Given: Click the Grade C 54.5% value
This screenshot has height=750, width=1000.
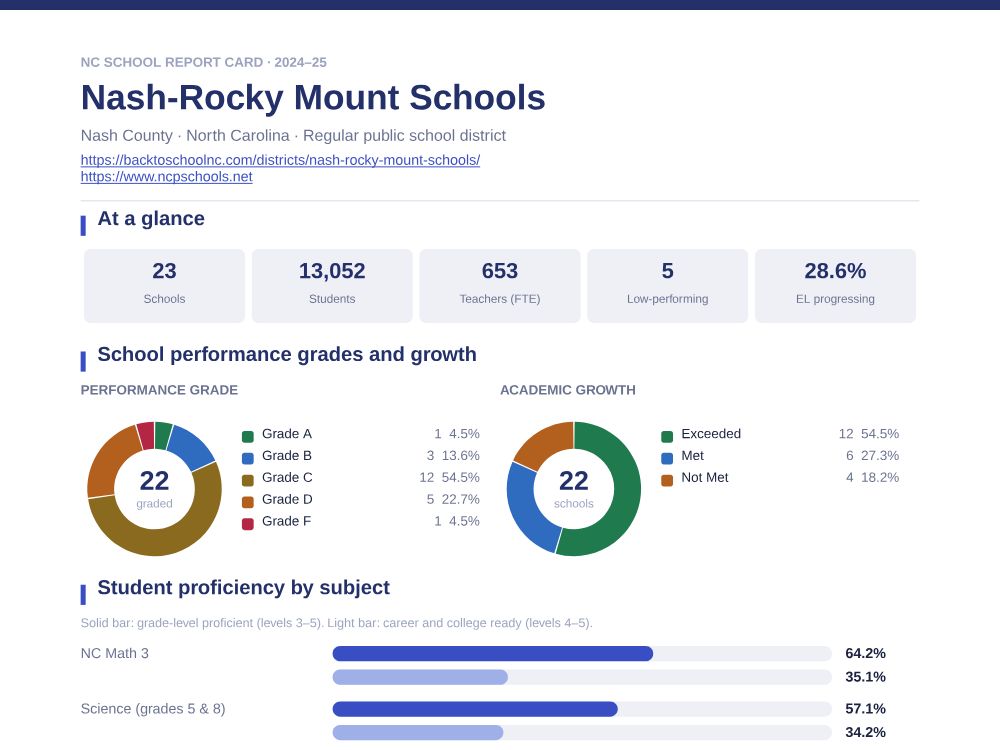Looking at the screenshot, I should [460, 478].
